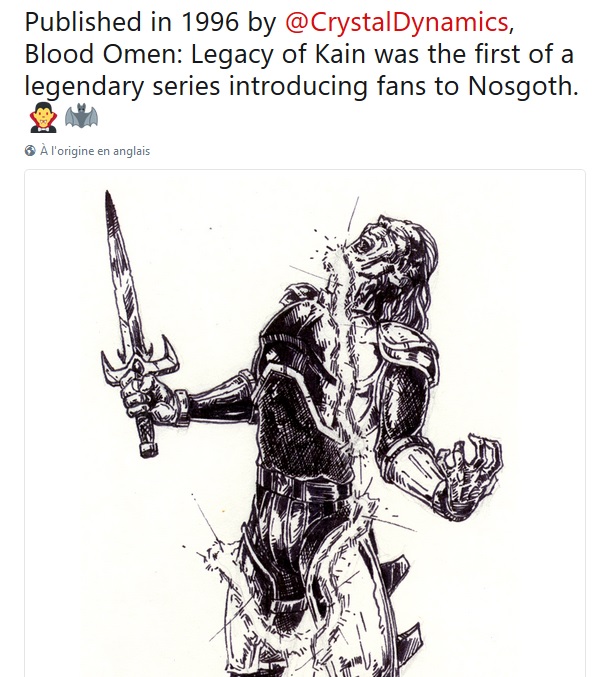The image size is (592, 677).
Task: Open the Kain ink drawing image
Action: (305, 423)
